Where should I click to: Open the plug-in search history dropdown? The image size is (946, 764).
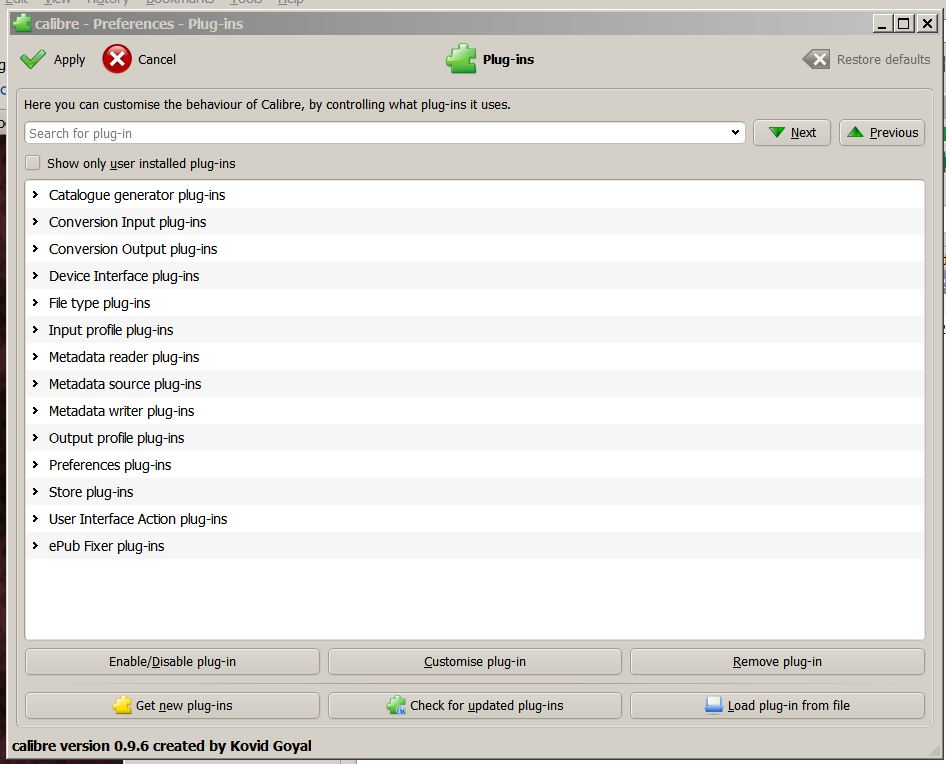tap(735, 132)
